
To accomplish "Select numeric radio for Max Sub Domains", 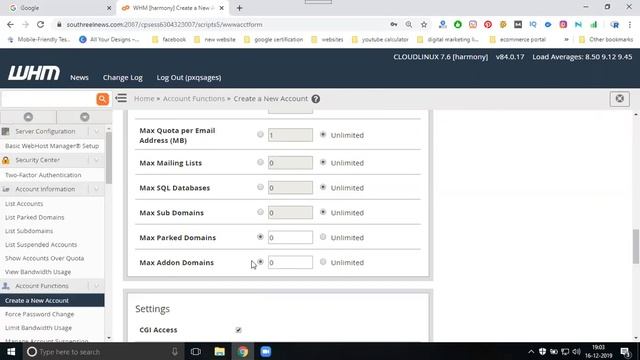I will (260, 212).
